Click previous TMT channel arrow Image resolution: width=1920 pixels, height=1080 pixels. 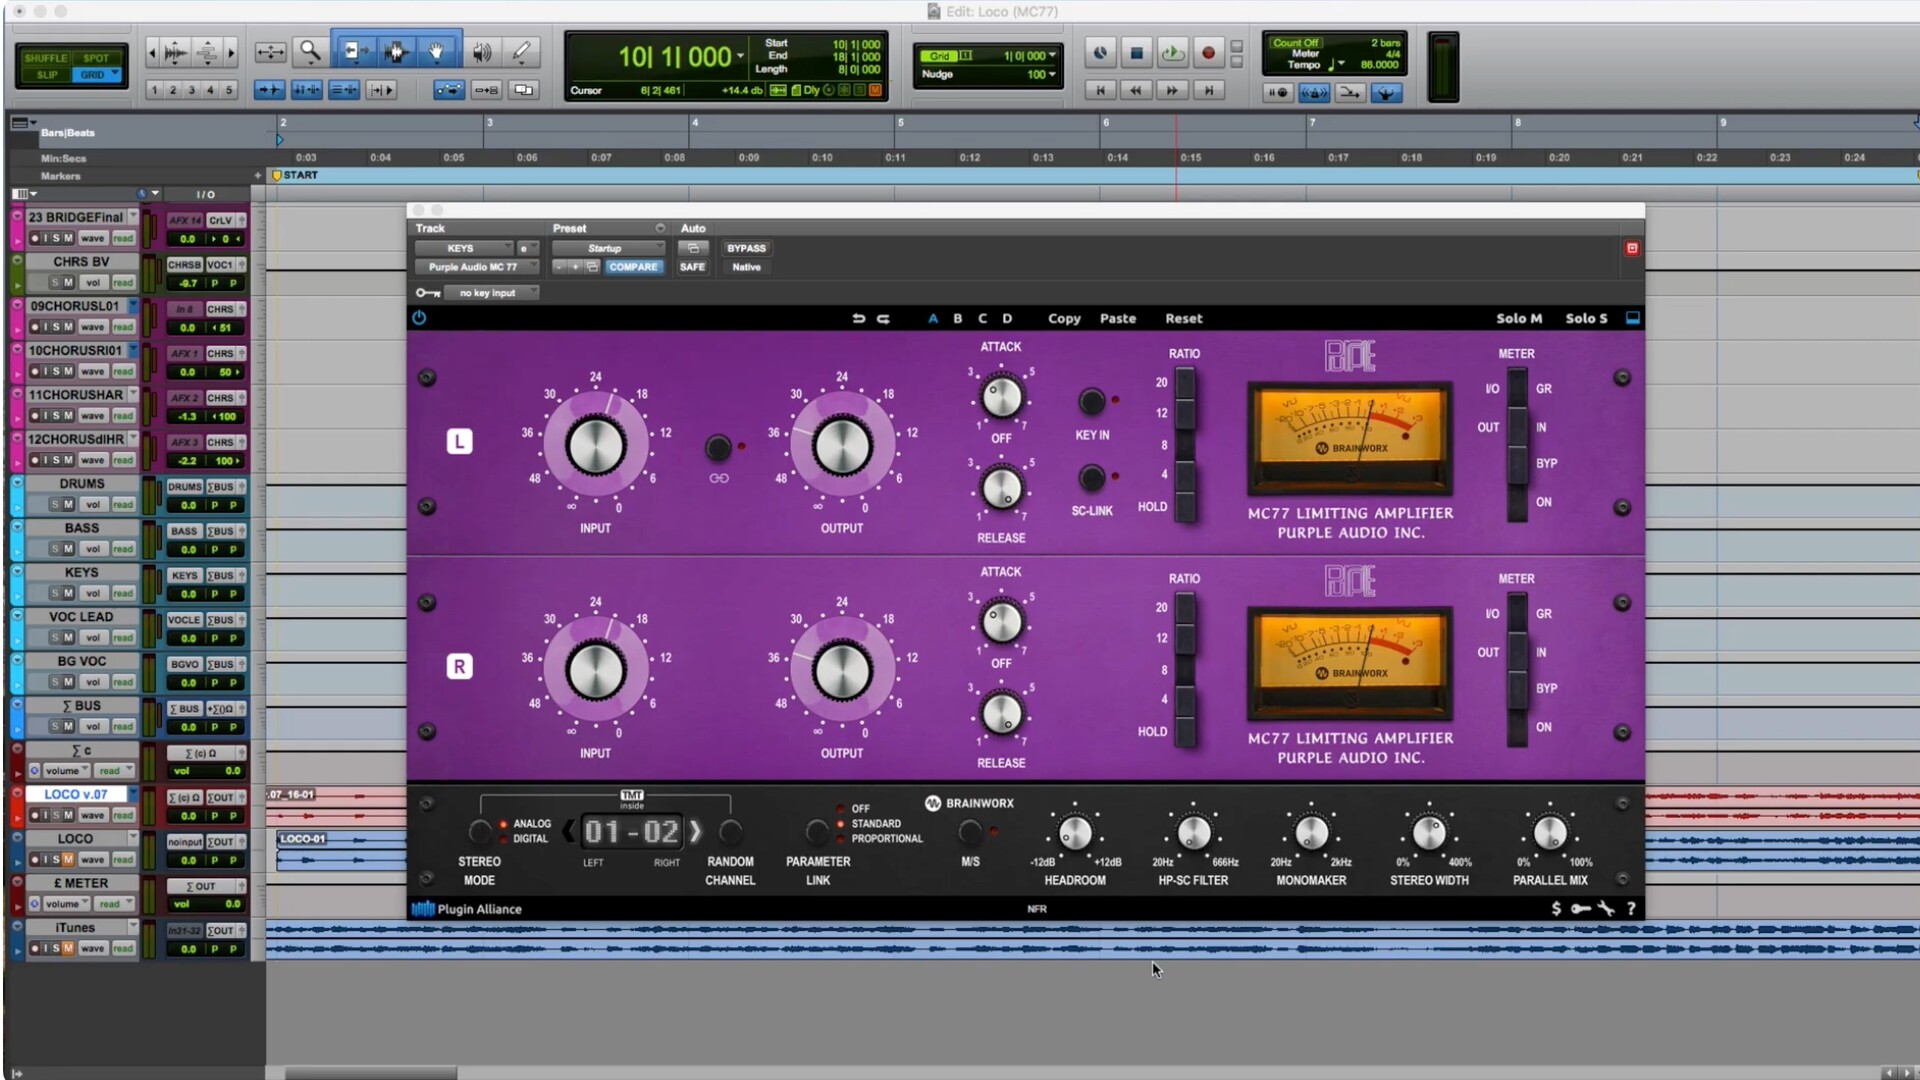click(x=568, y=831)
